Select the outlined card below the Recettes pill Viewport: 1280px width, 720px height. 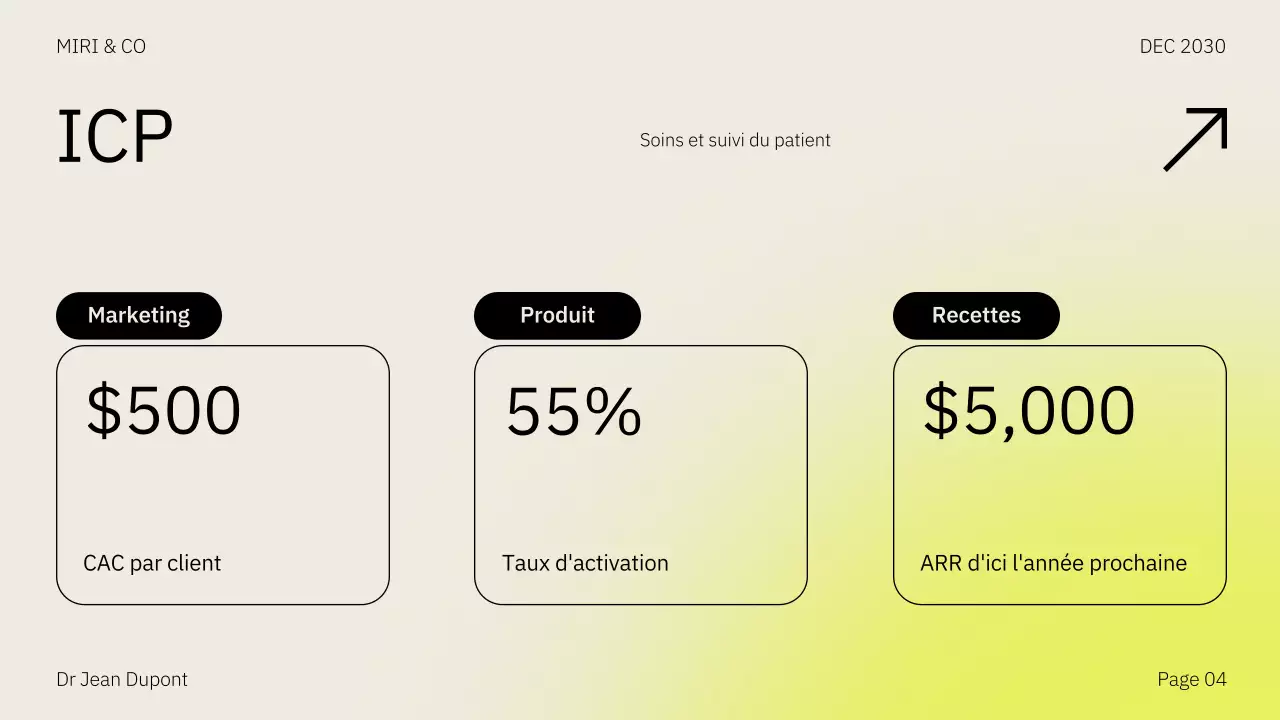coord(1059,490)
